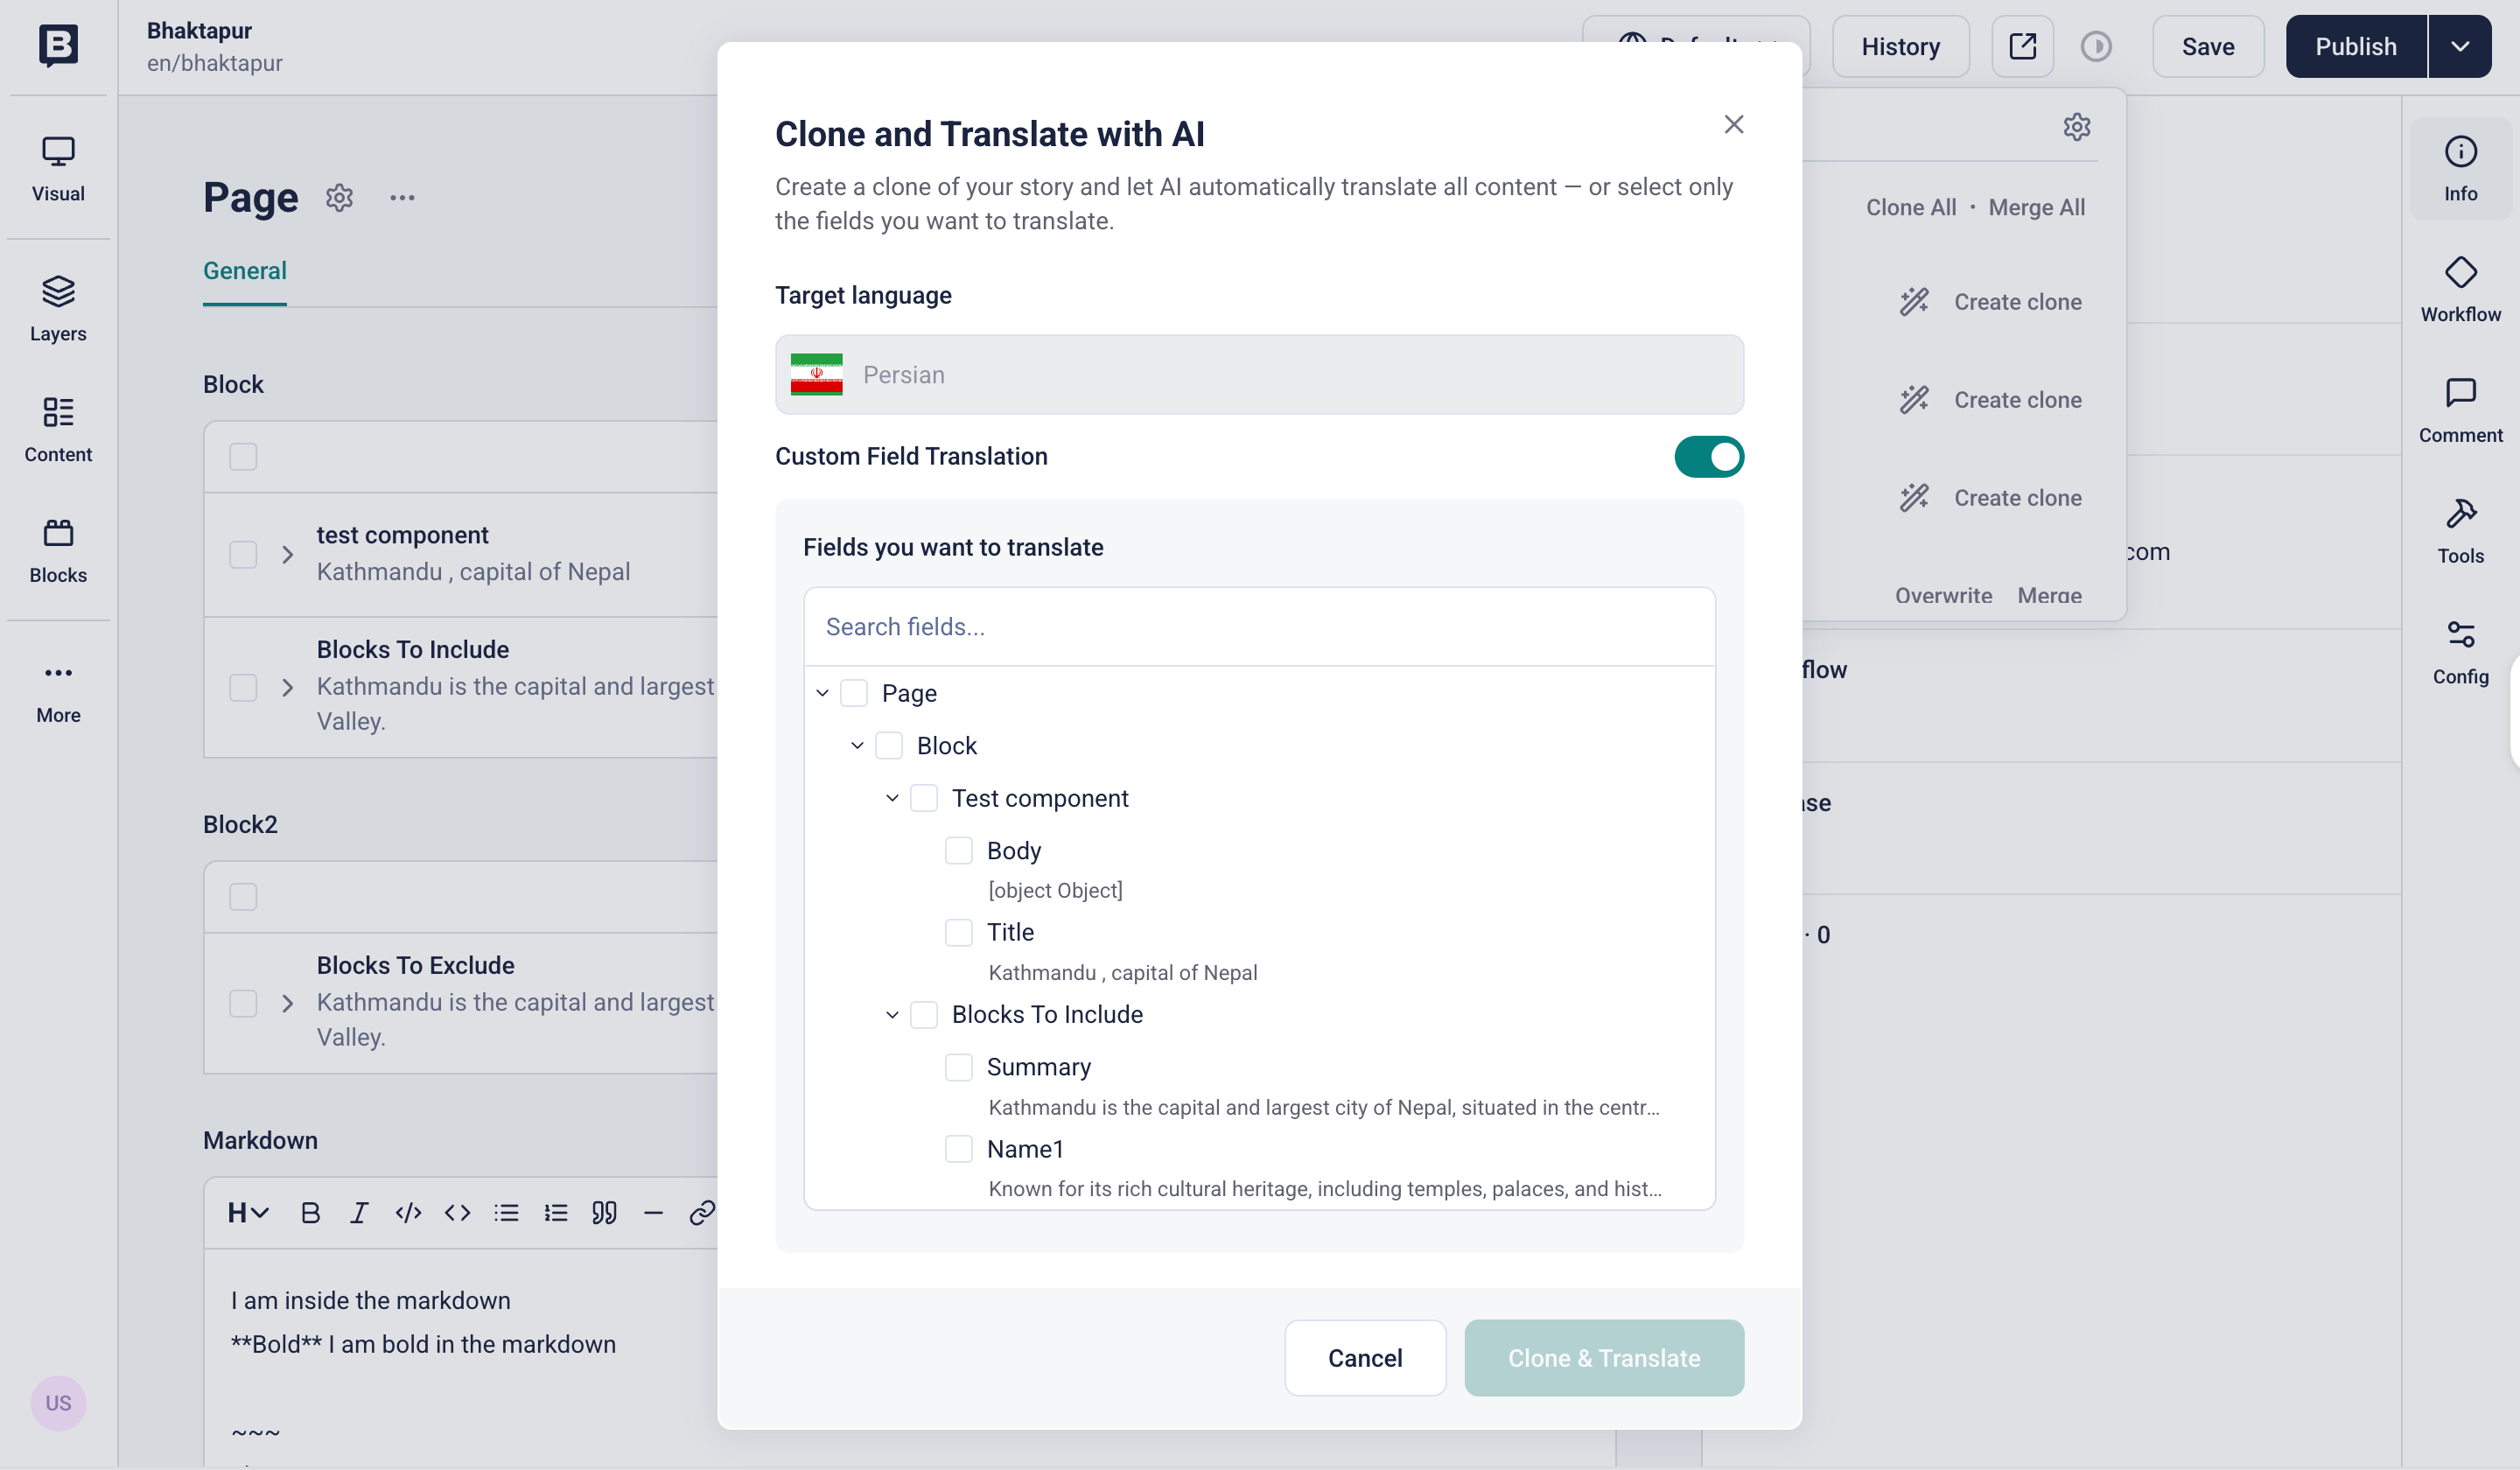Disable the Custom Field Translation toggle
Image resolution: width=2520 pixels, height=1470 pixels.
(x=1708, y=457)
